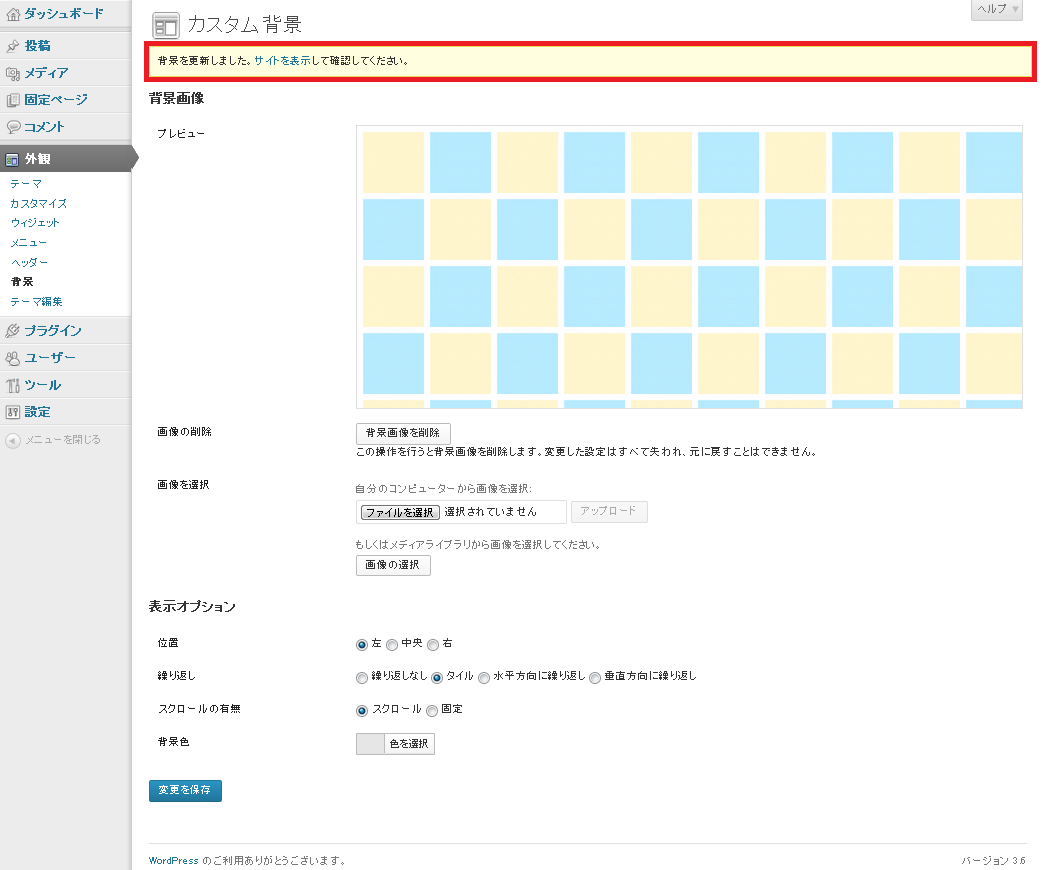Open the ウィジェット submenu item
The width and height of the screenshot is (1045, 870).
(x=35, y=223)
